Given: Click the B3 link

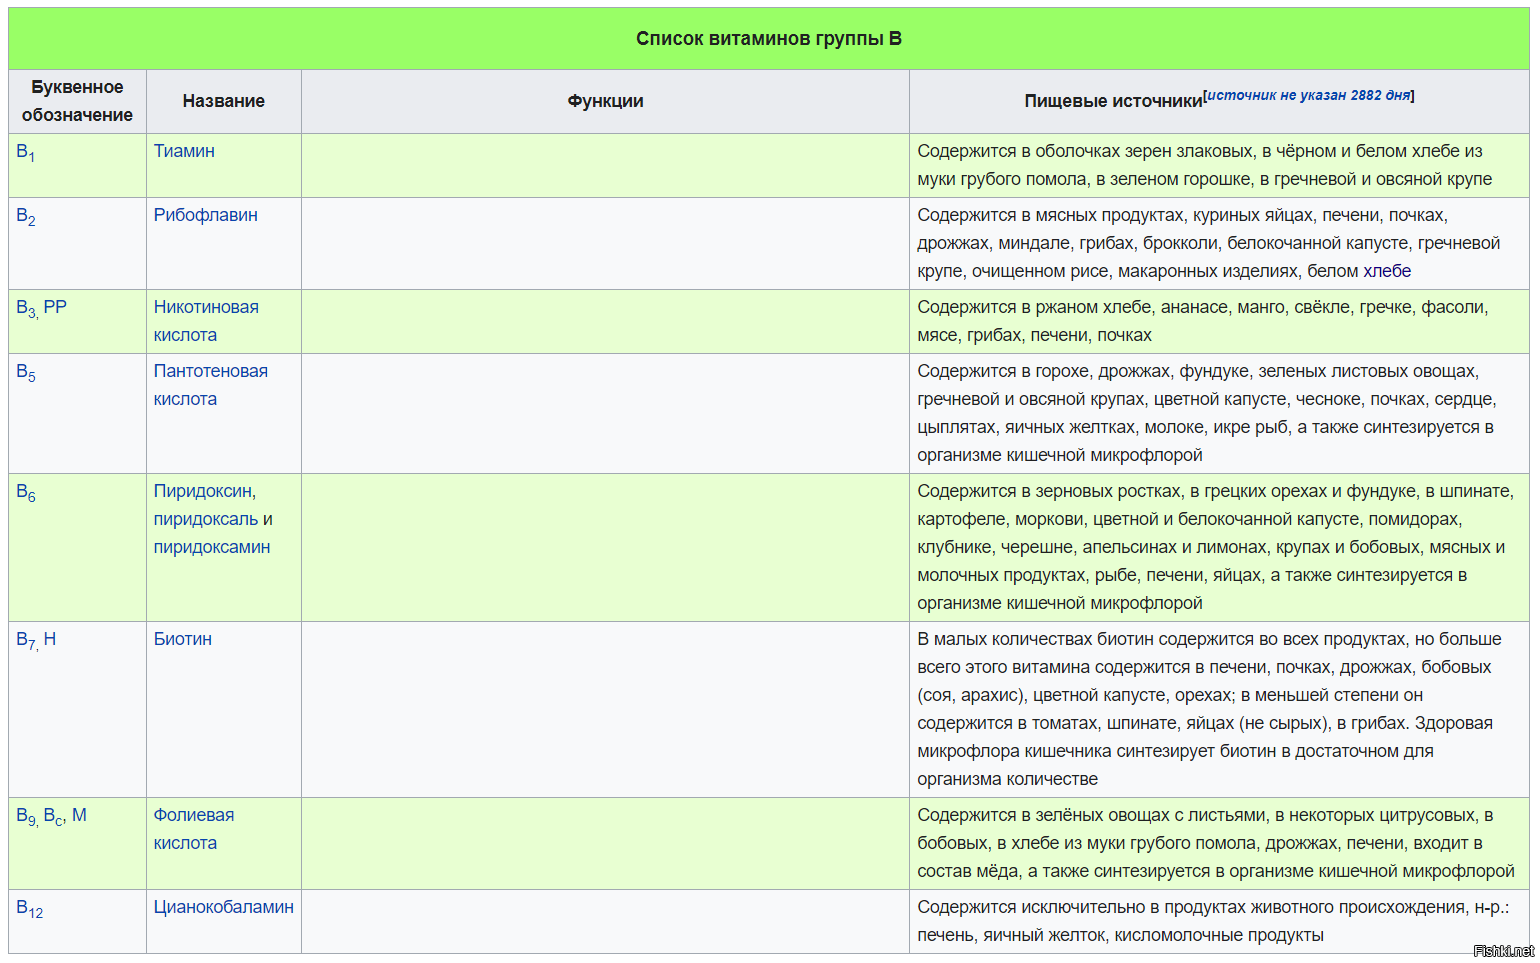Looking at the screenshot, I should click(26, 308).
